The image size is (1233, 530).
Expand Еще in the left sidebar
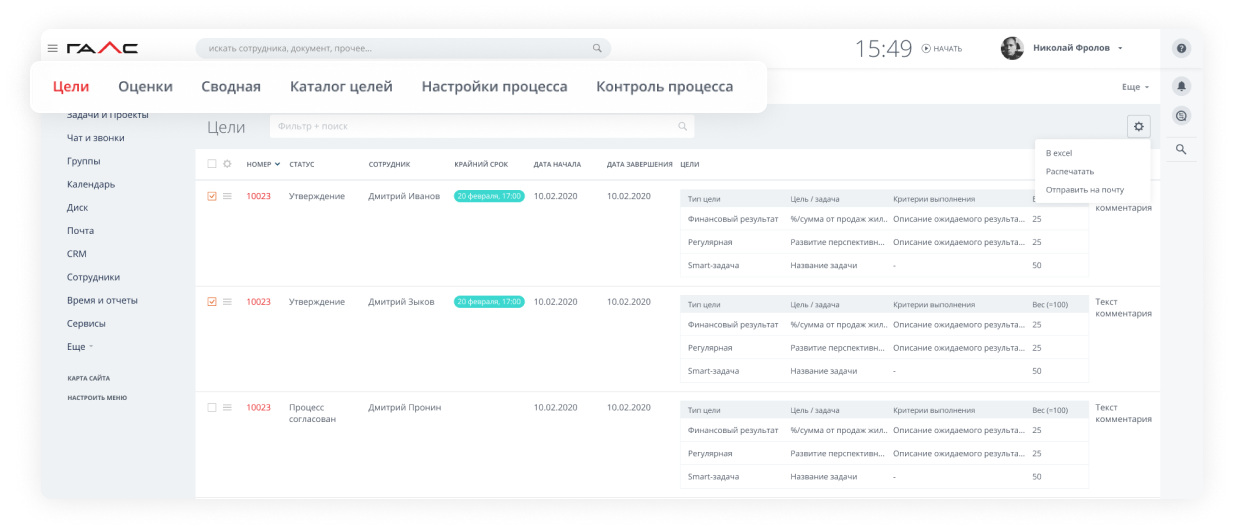click(80, 347)
